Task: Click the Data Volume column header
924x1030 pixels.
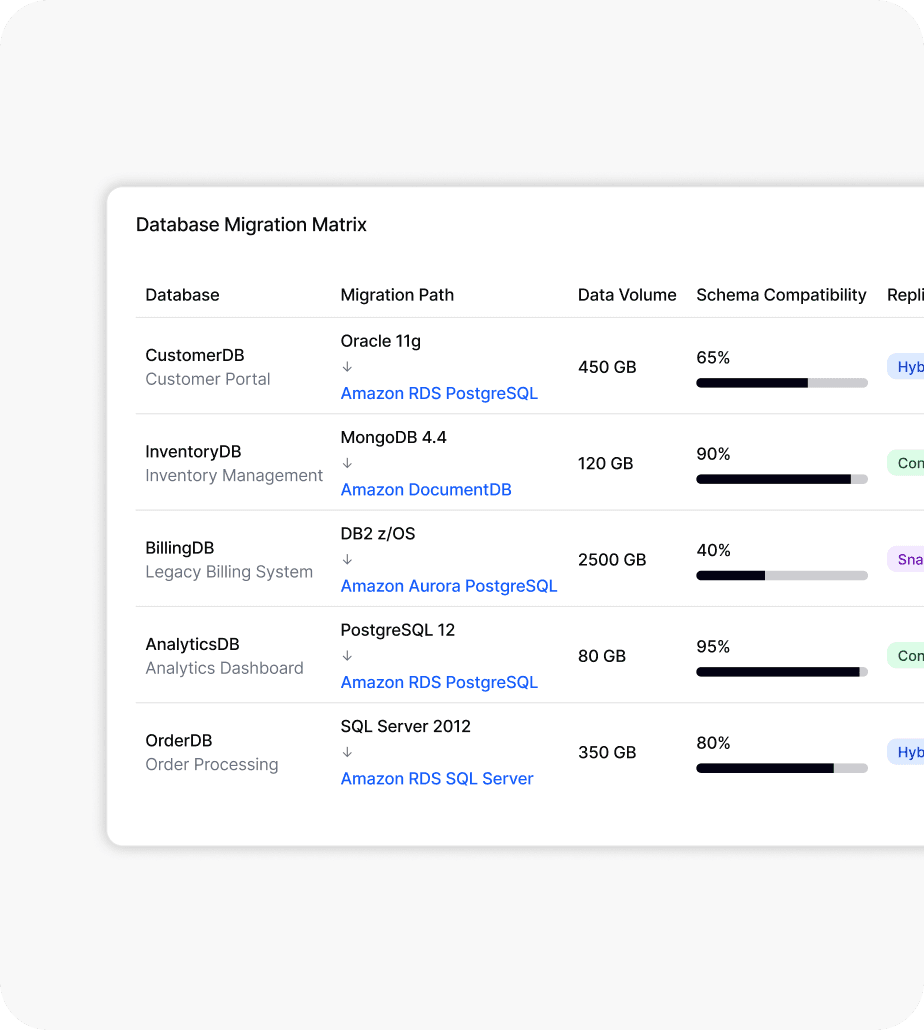Action: pyautogui.click(x=627, y=295)
